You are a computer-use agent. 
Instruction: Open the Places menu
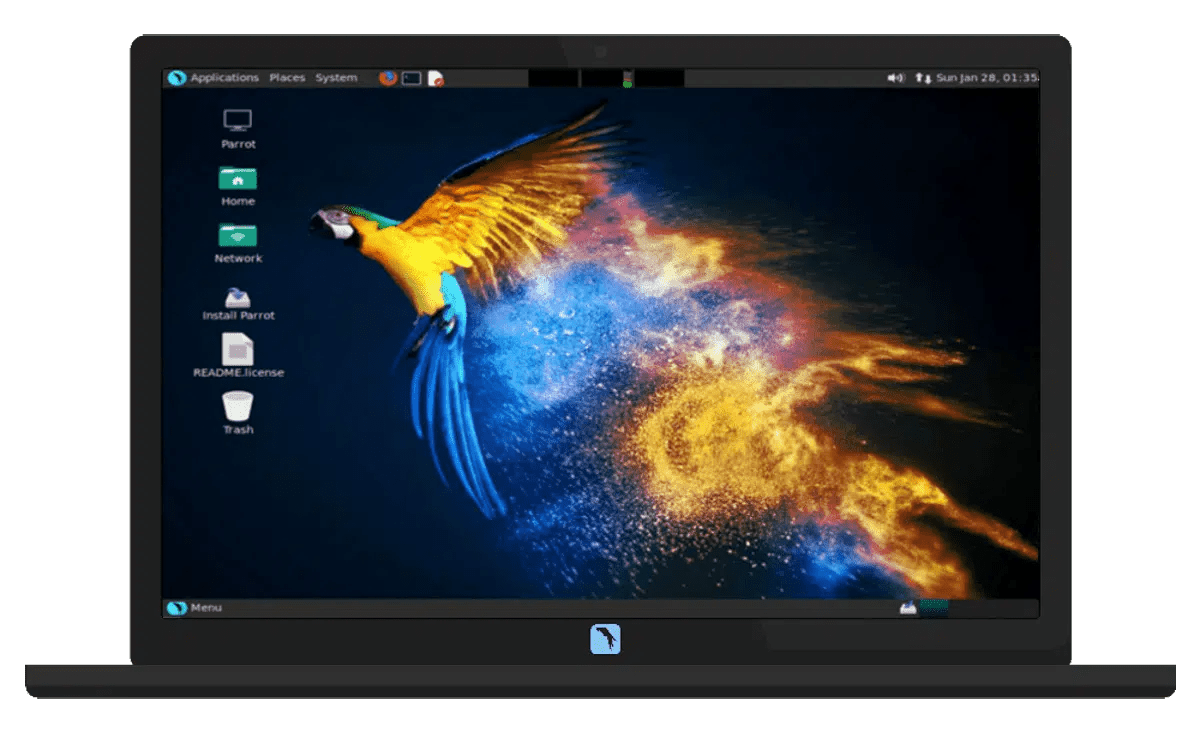(x=287, y=78)
